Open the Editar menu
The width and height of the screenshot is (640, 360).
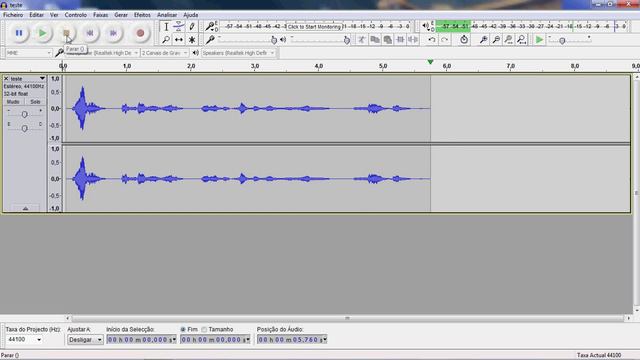36,15
